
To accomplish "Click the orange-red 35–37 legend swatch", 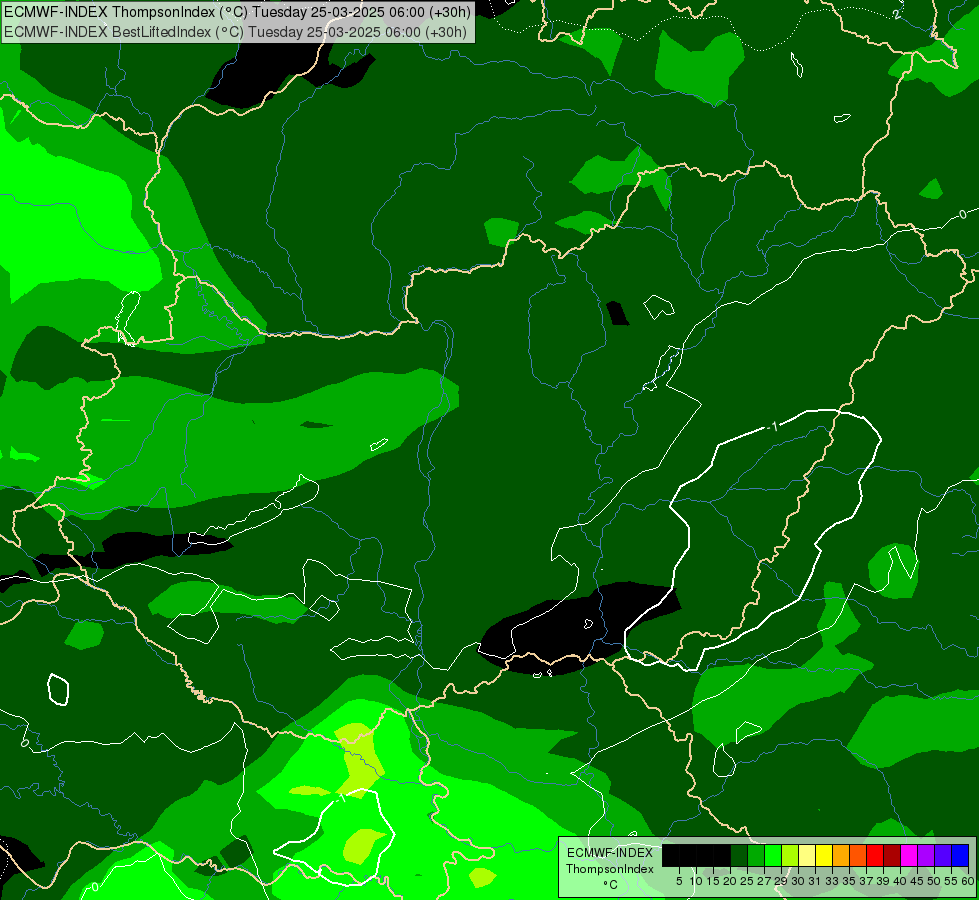I will point(858,856).
